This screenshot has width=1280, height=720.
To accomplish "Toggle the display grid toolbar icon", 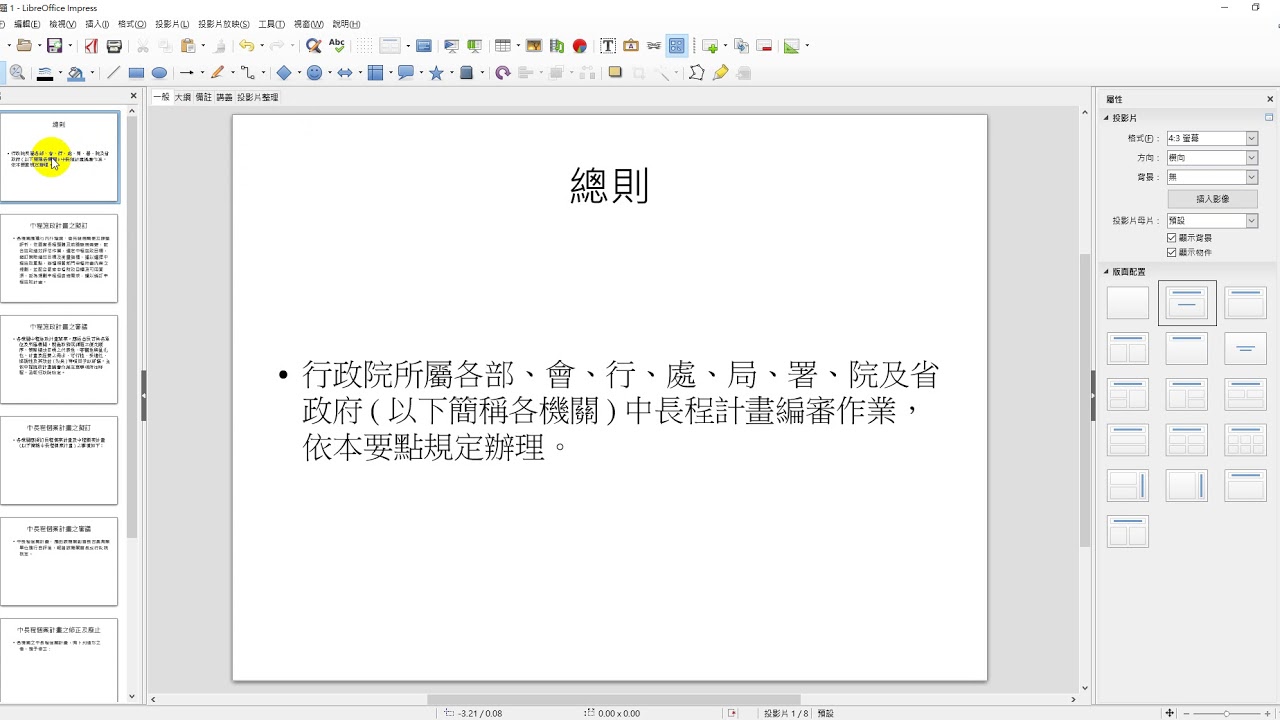I will [x=365, y=46].
